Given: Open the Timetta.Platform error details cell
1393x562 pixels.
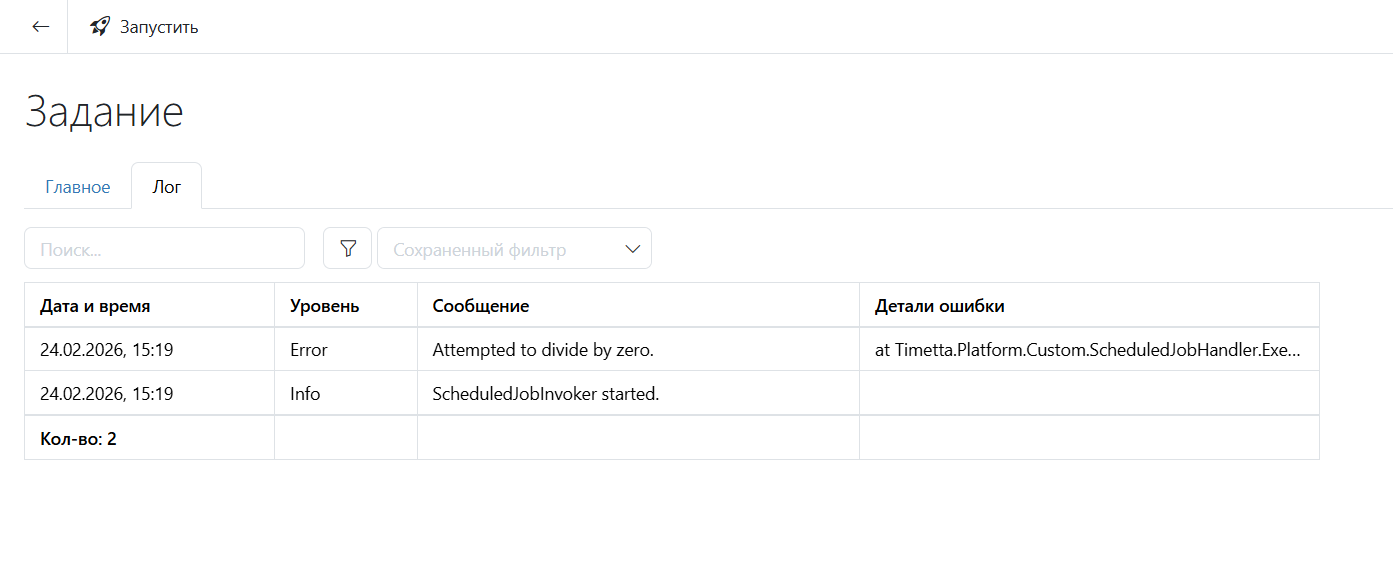Looking at the screenshot, I should pyautogui.click(x=1088, y=350).
